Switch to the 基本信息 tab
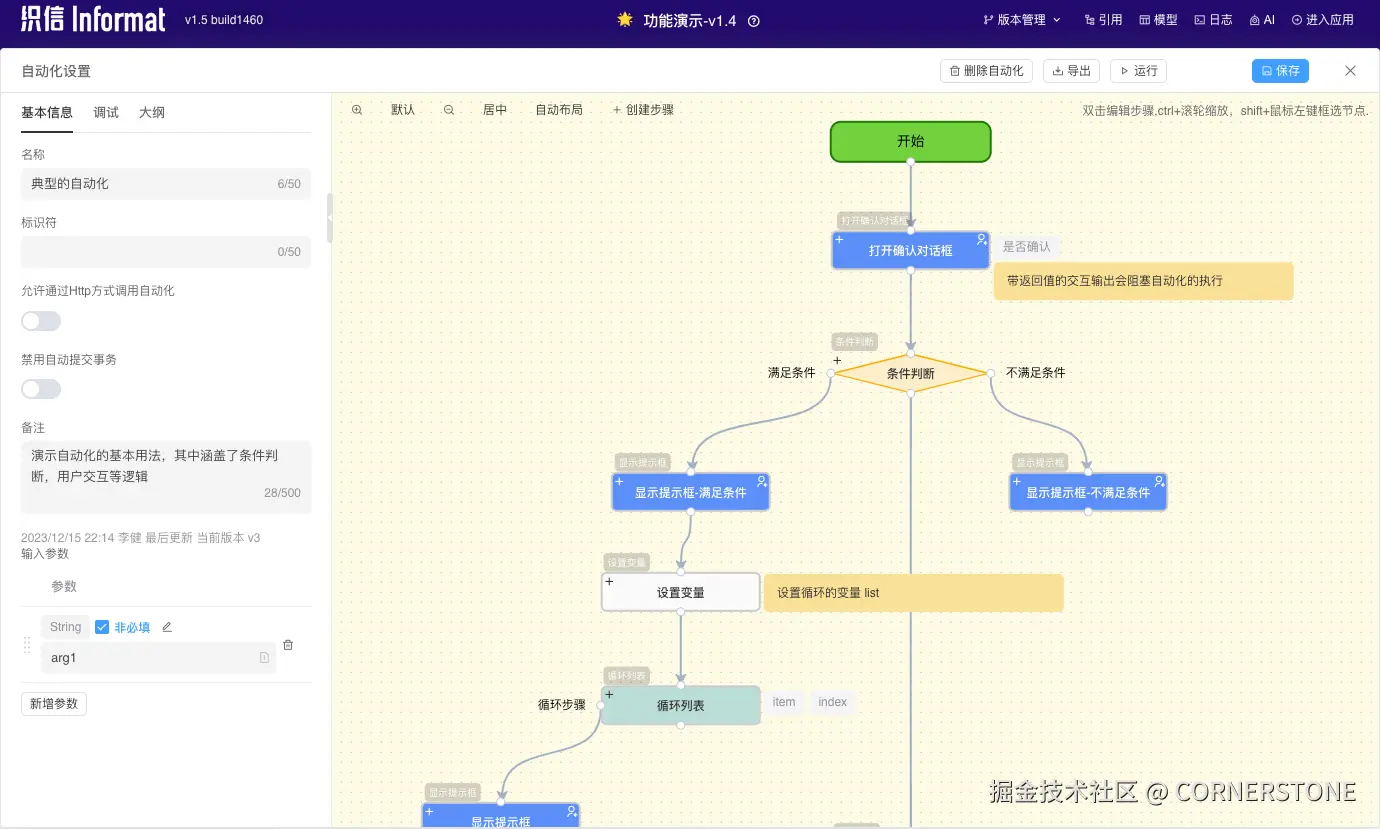The image size is (1380, 829). coord(47,112)
